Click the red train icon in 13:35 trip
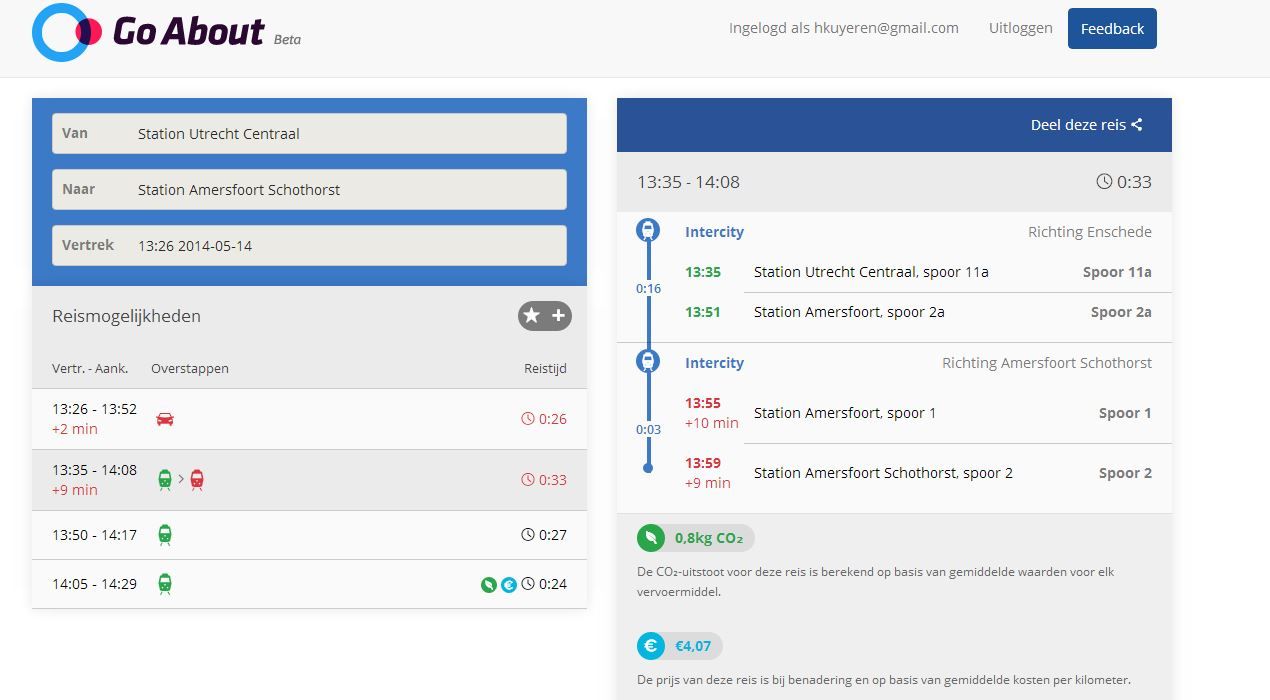1270x700 pixels. (197, 480)
